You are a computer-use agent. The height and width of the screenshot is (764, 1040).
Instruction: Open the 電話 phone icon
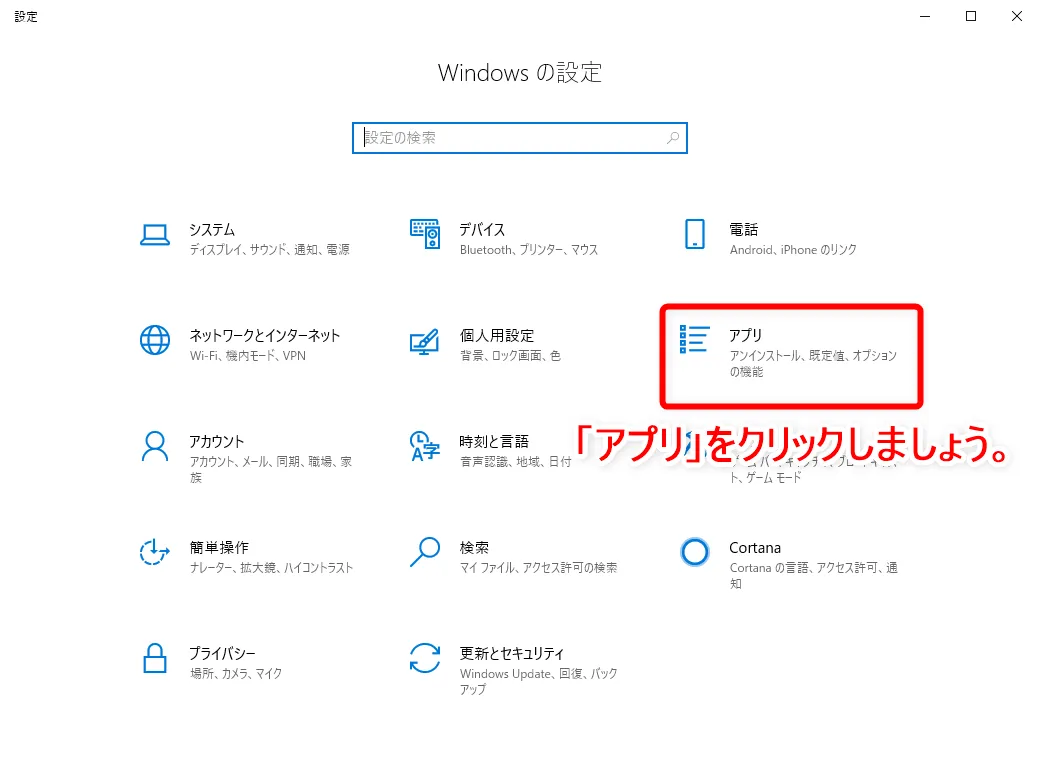pyautogui.click(x=694, y=234)
